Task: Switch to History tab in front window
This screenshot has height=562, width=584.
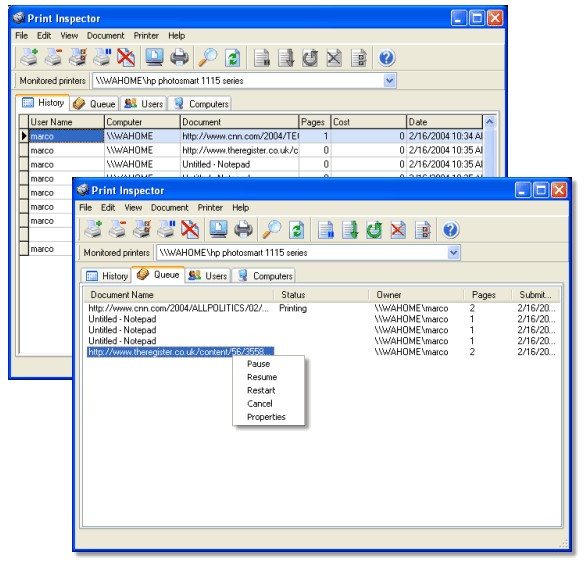Action: click(107, 276)
